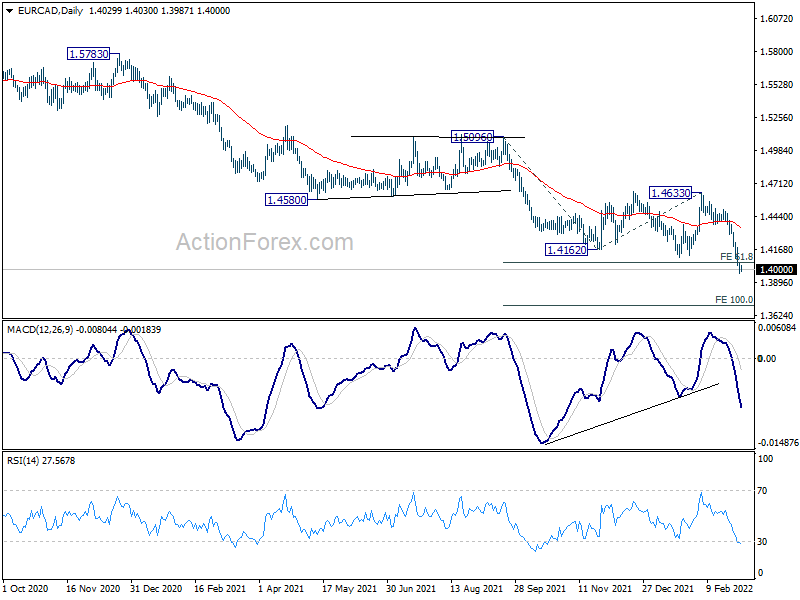Screen dimensions: 800x600
Task: Click the 1.44400 price axis value
Action: point(777,216)
